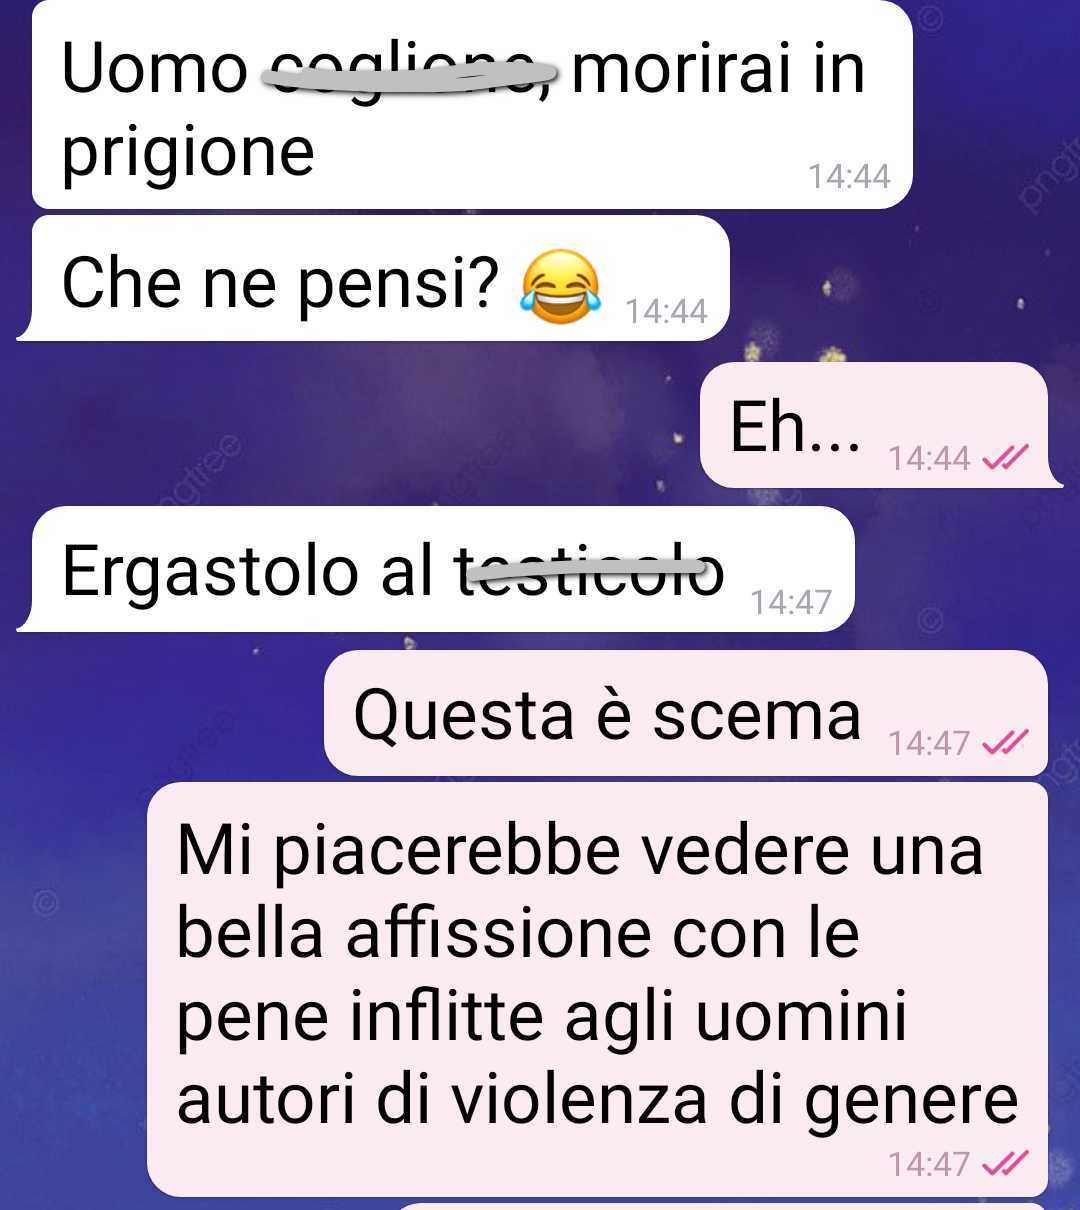
Task: Select the "Questa è scema" message
Action: [x=686, y=713]
